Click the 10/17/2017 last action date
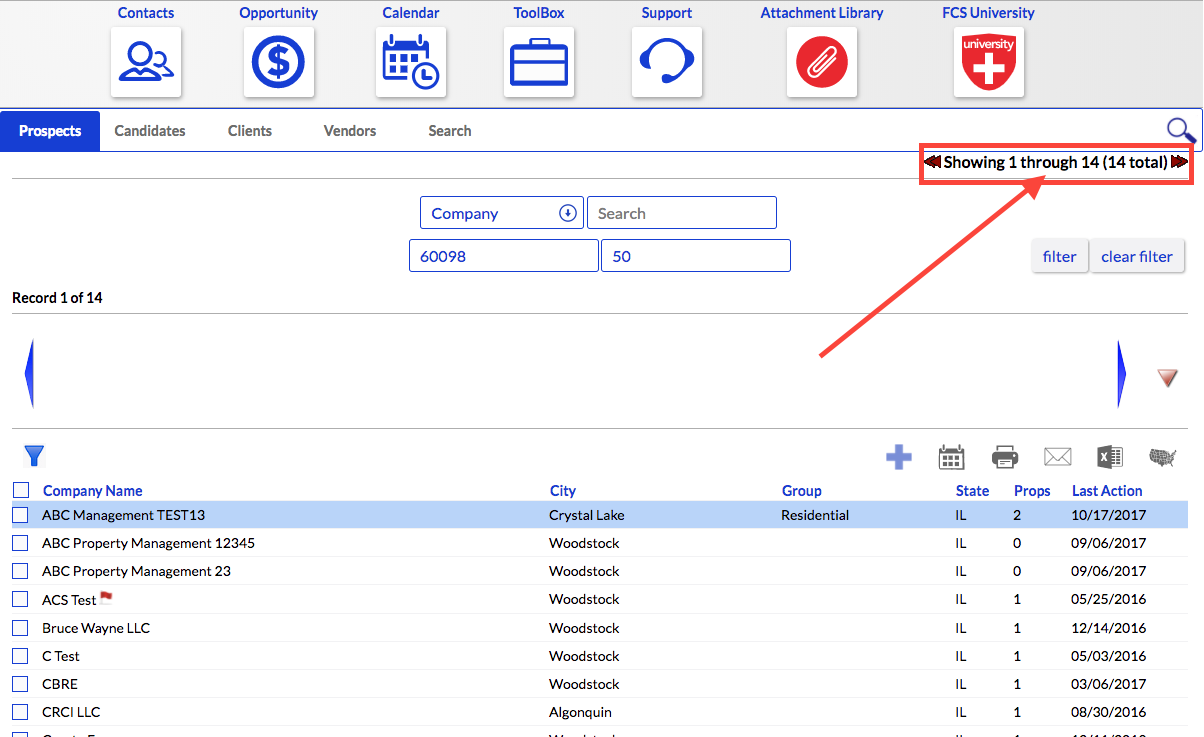 [1109, 515]
